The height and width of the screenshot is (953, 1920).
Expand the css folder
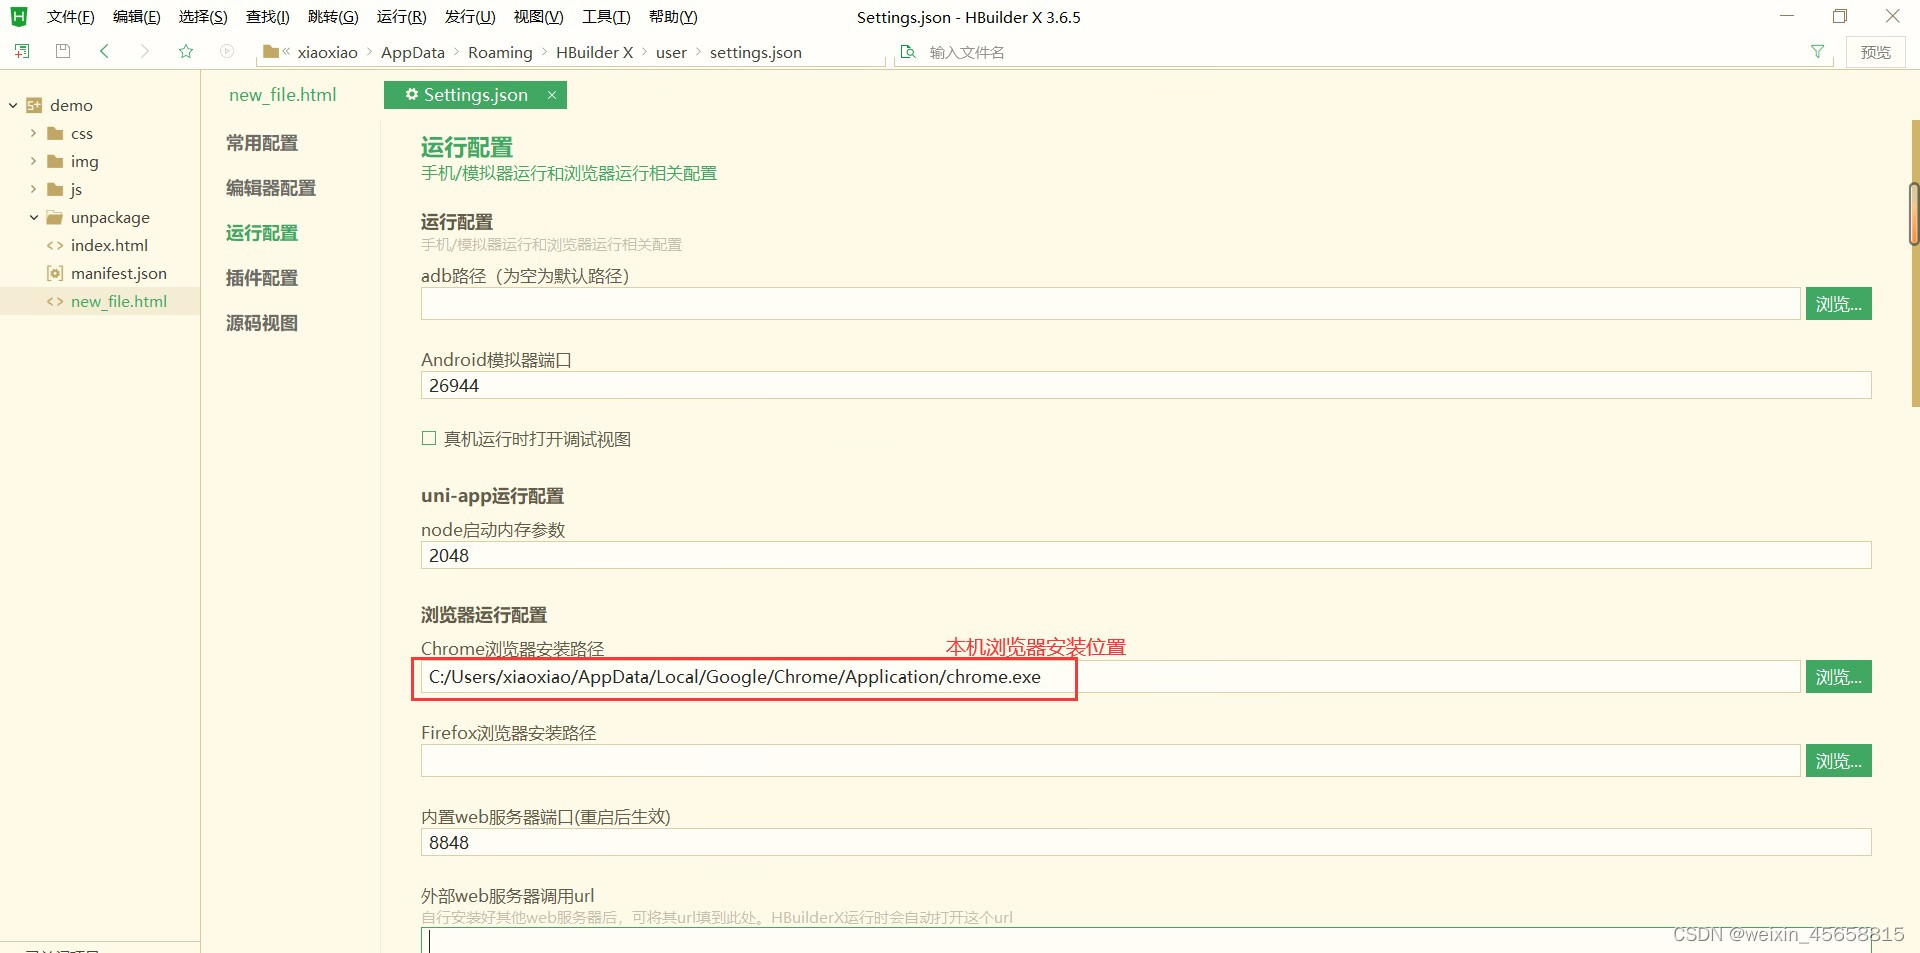(x=33, y=133)
